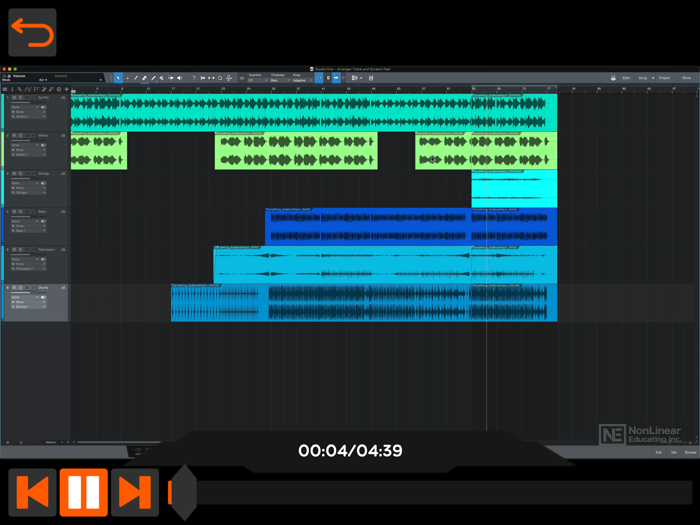Open the wrench options icon

20,89
